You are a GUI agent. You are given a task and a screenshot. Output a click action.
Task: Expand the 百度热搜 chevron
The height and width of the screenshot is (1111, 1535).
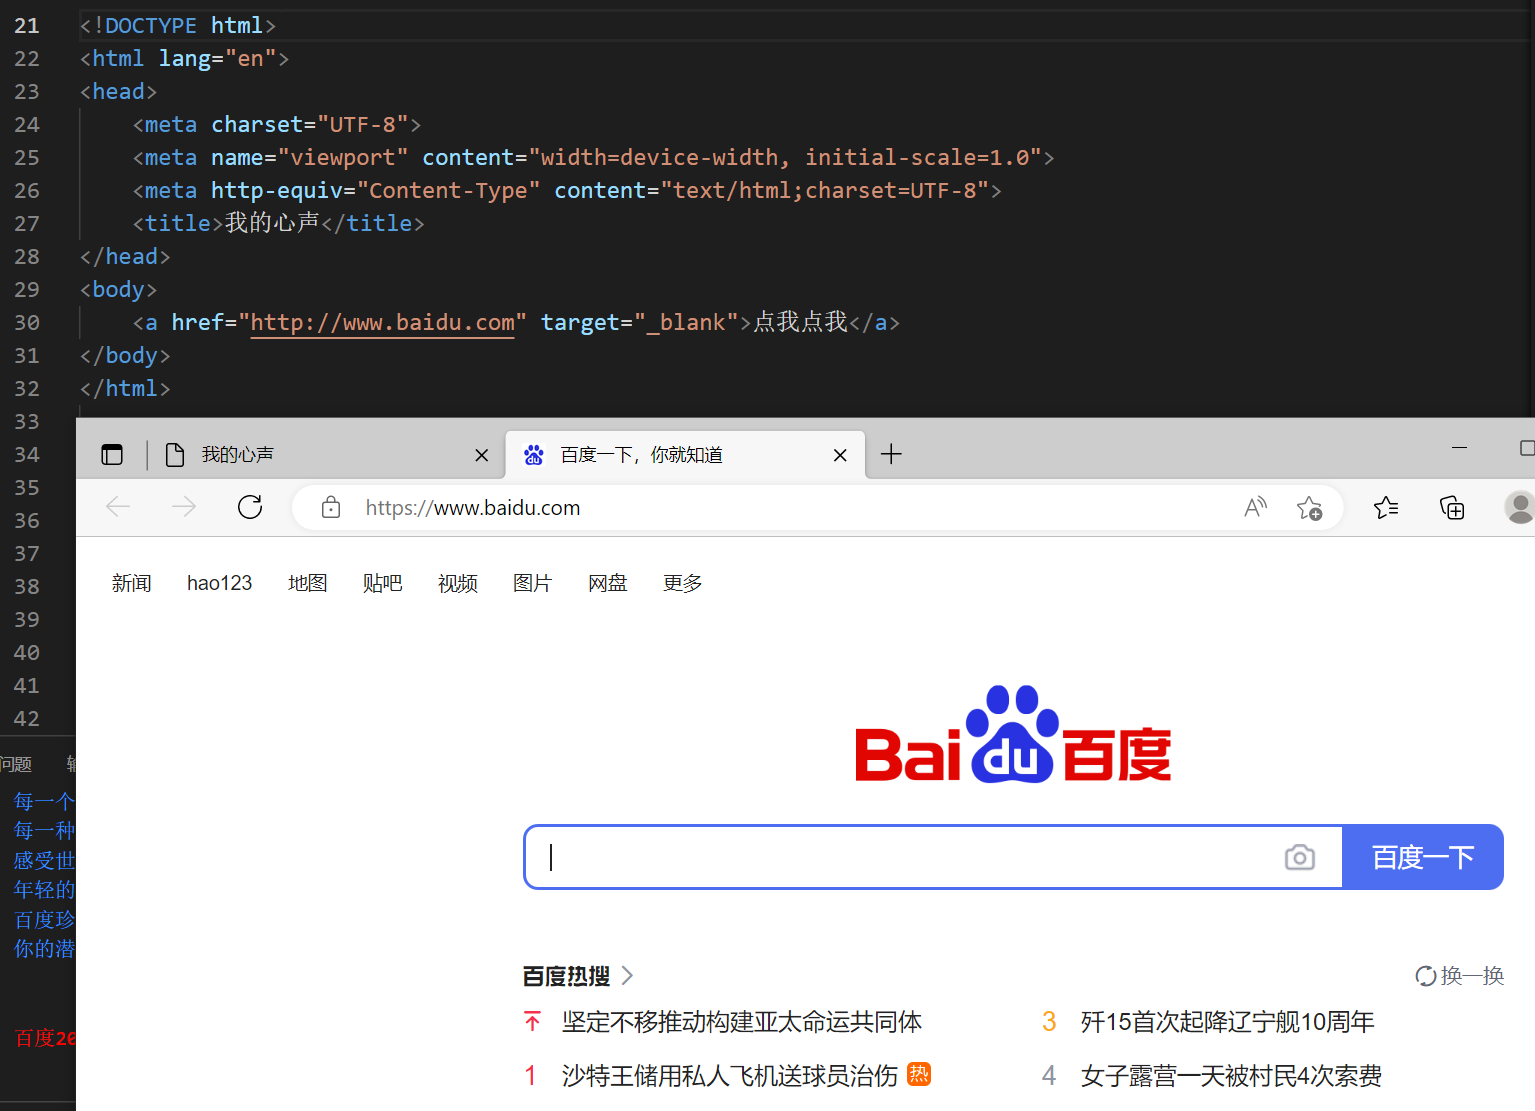click(627, 976)
